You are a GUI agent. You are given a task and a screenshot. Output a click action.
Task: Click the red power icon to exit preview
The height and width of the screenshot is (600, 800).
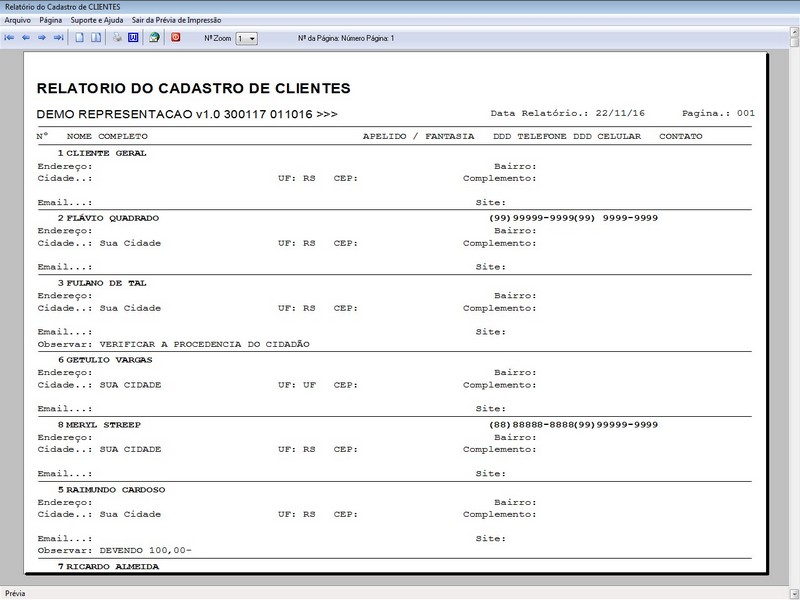[176, 37]
